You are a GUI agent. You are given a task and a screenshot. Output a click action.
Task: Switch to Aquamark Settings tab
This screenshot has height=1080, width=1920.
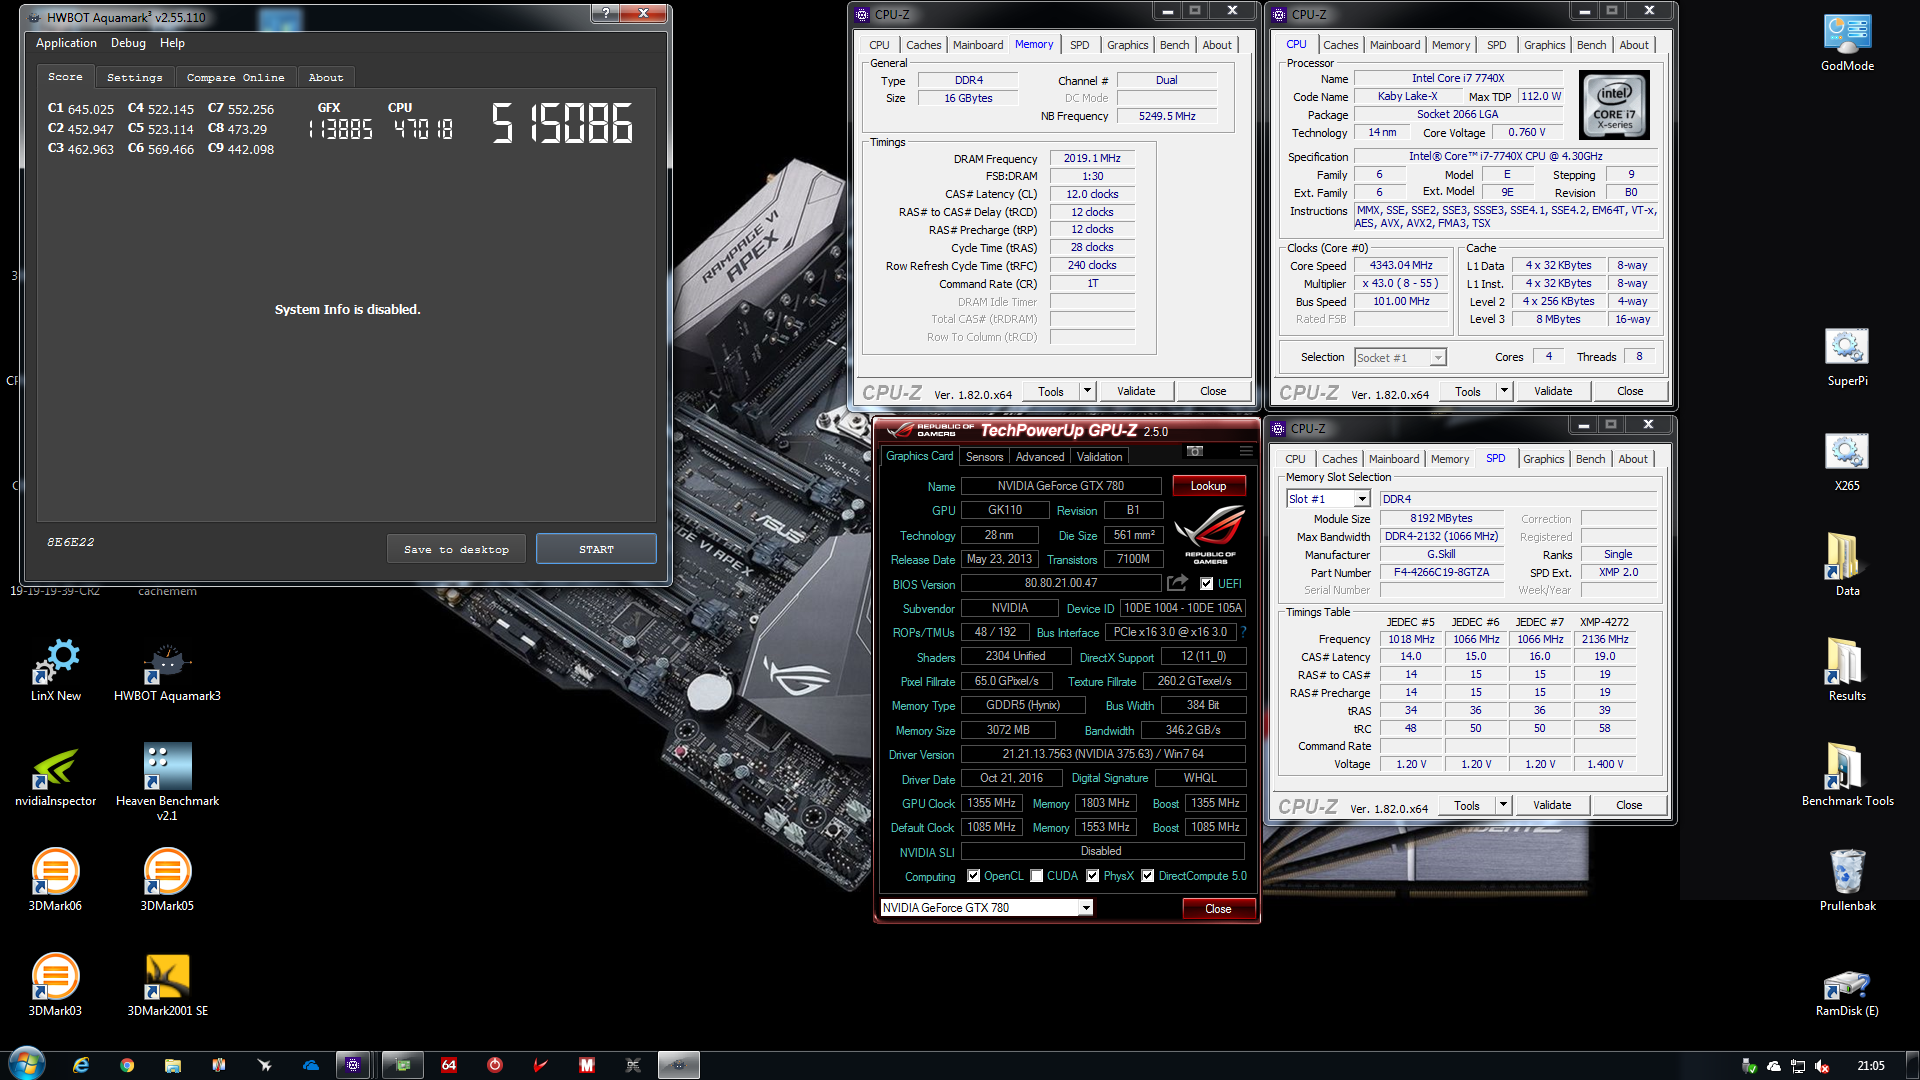(x=135, y=77)
